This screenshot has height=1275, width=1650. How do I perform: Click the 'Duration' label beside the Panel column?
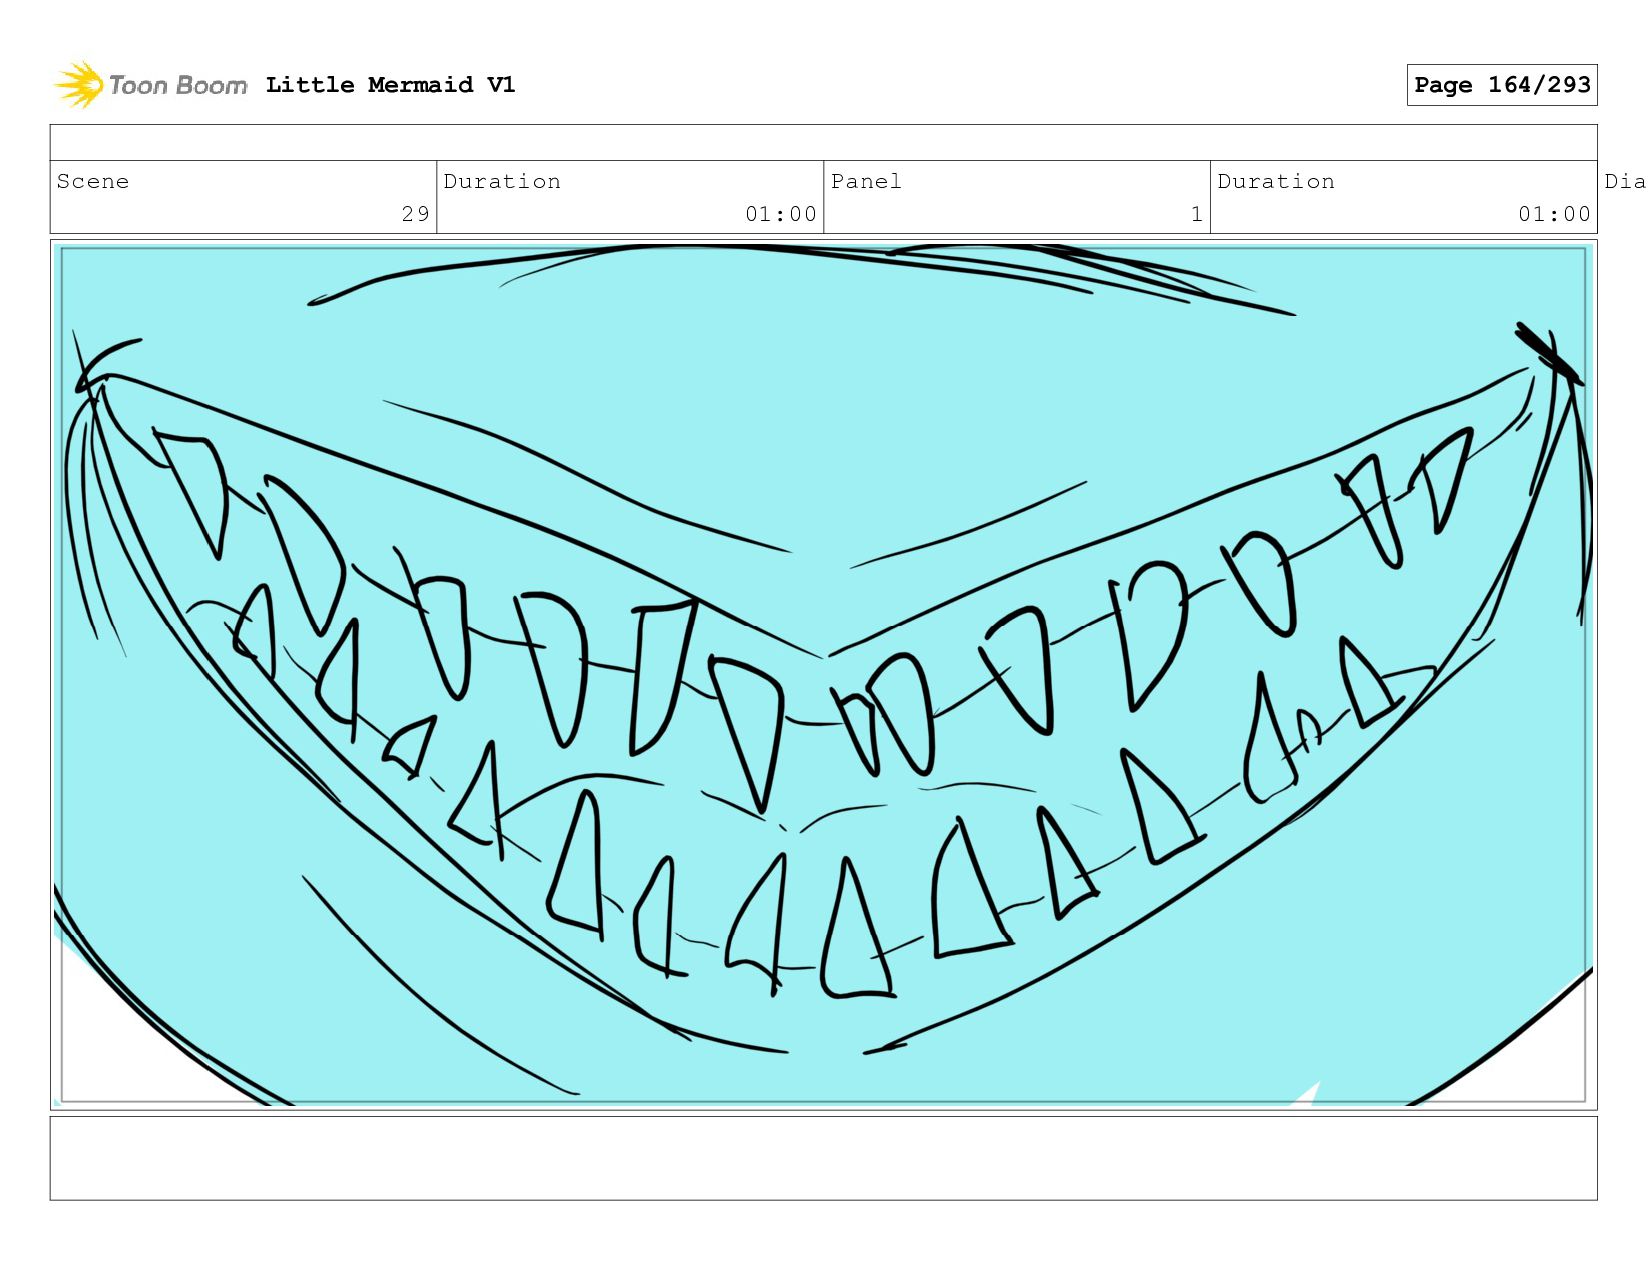coord(1276,181)
